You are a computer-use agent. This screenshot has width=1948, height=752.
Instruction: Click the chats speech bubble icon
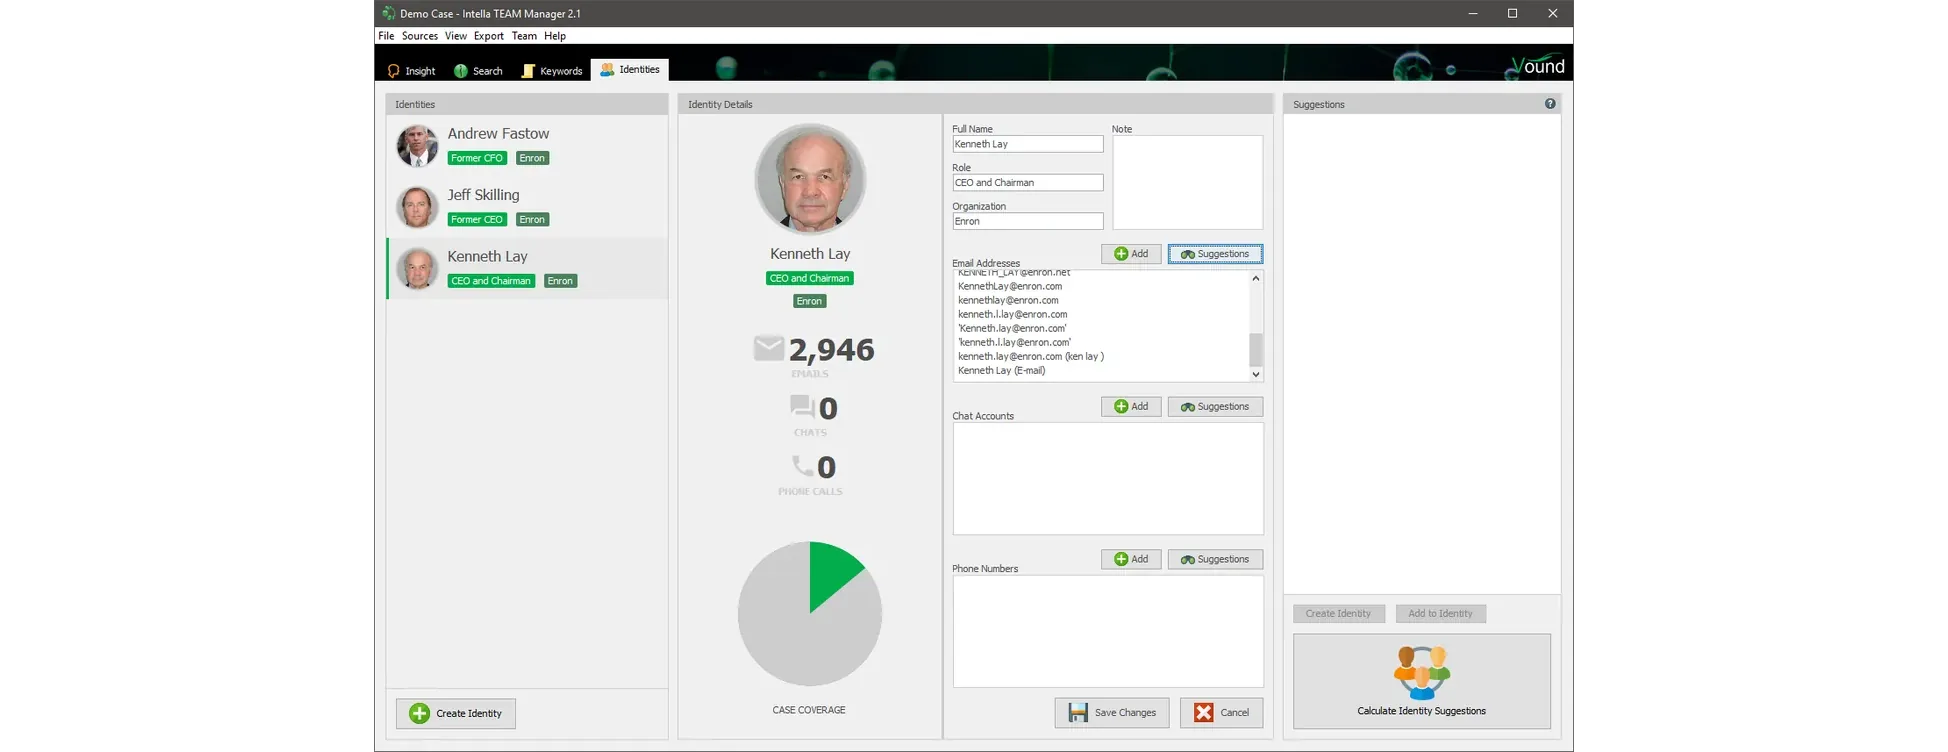tap(802, 406)
